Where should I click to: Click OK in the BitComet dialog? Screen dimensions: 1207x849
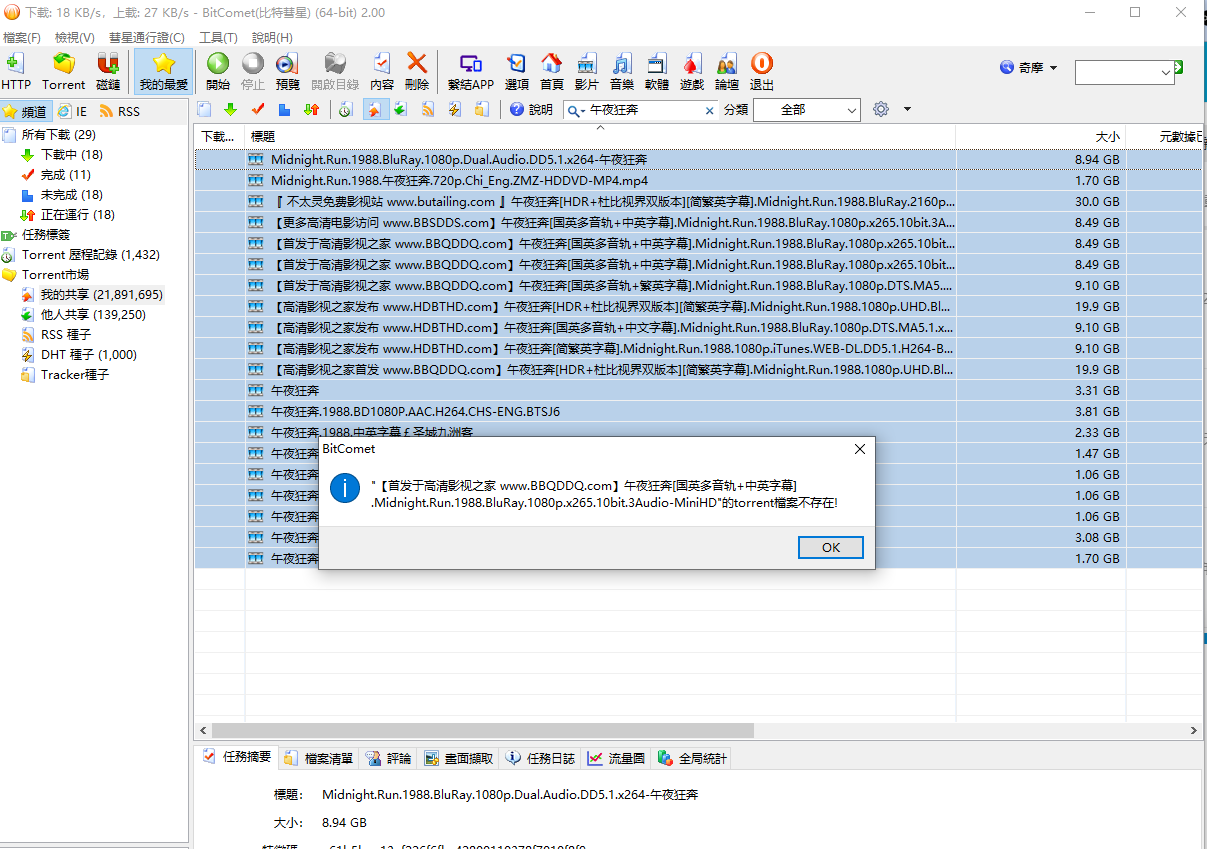tap(831, 547)
